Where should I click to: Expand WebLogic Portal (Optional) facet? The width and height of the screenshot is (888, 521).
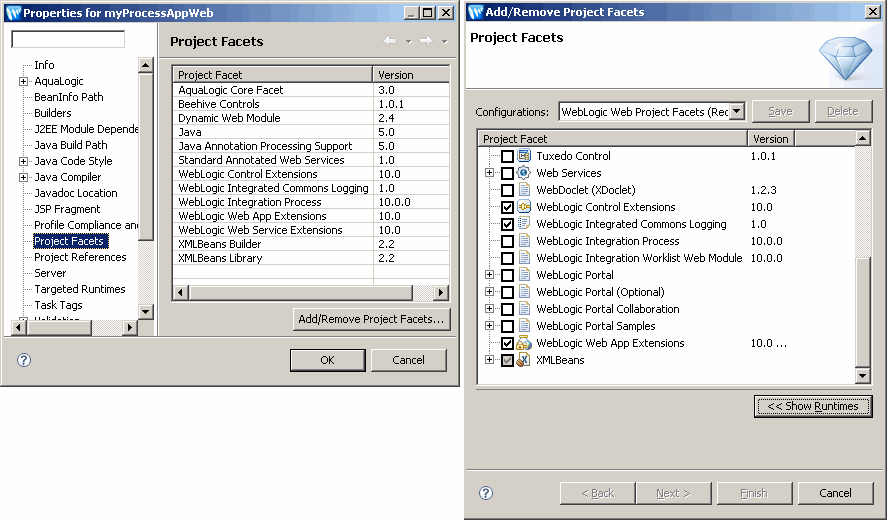point(489,292)
